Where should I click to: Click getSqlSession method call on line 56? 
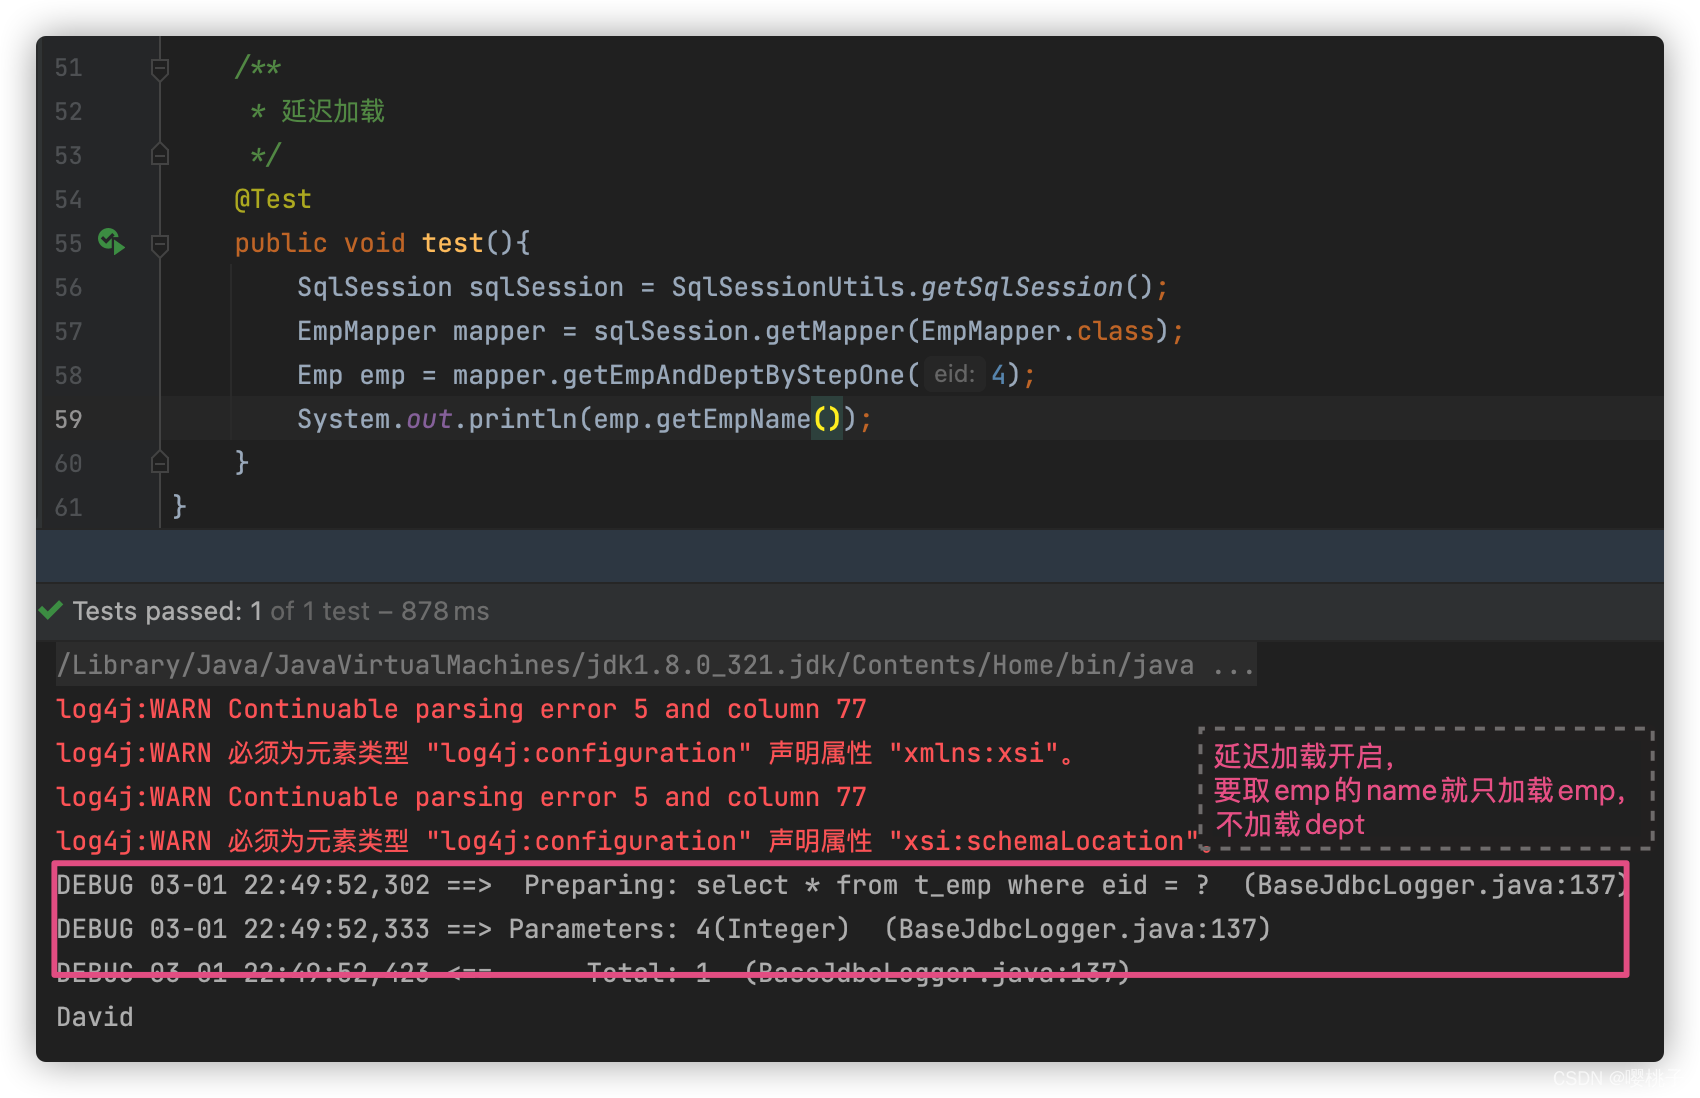(x=1022, y=287)
